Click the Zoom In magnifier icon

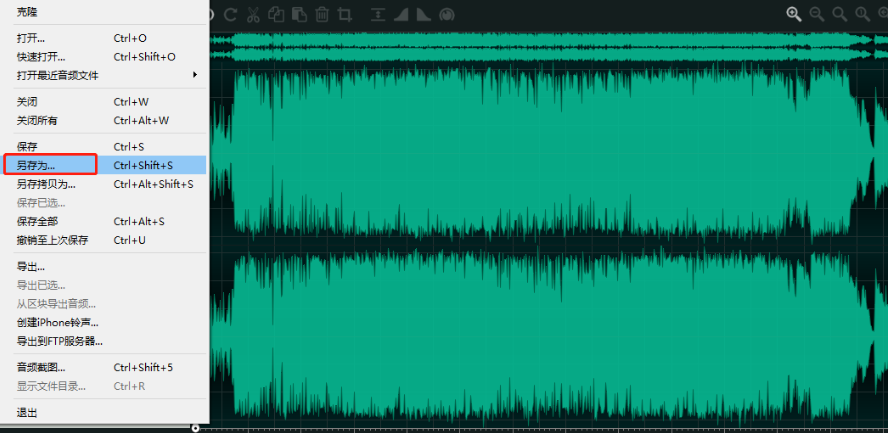click(x=794, y=14)
